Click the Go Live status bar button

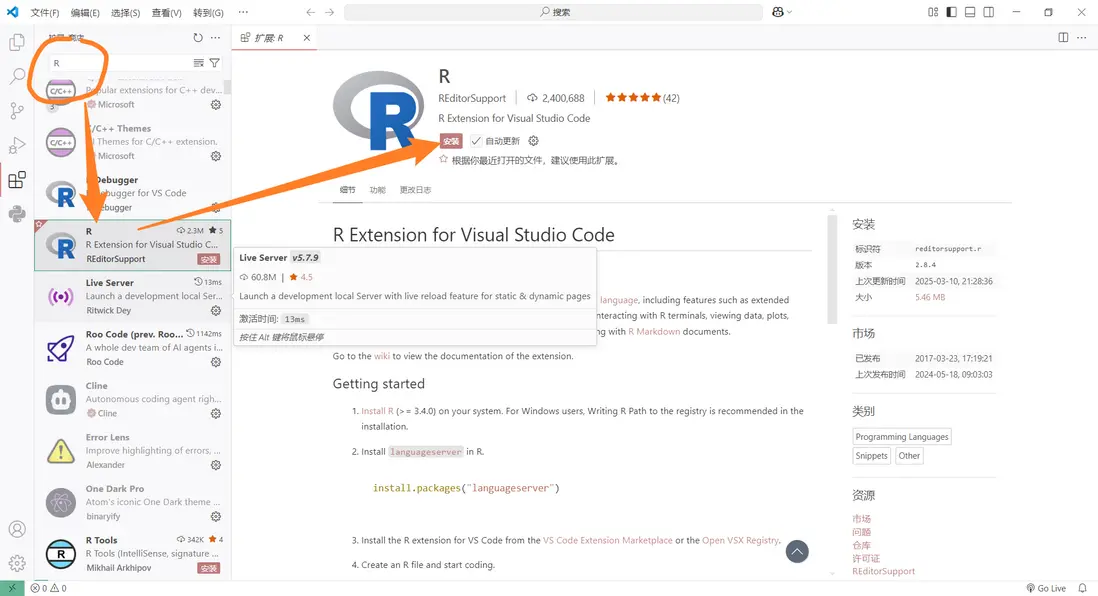click(x=1046, y=588)
